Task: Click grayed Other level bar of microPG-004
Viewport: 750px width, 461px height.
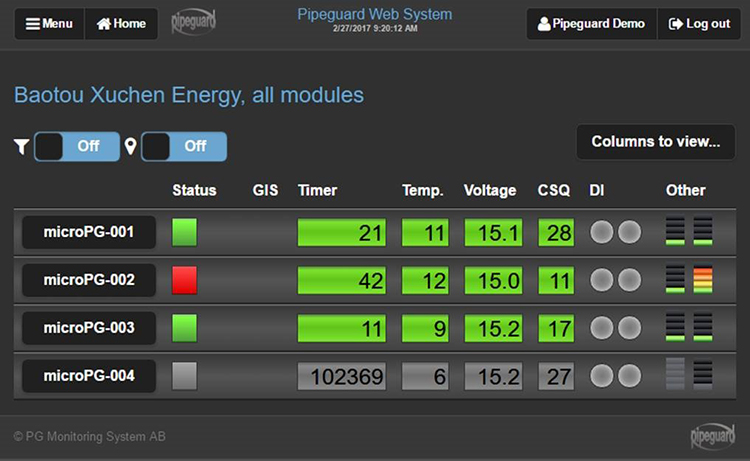Action: (x=675, y=374)
